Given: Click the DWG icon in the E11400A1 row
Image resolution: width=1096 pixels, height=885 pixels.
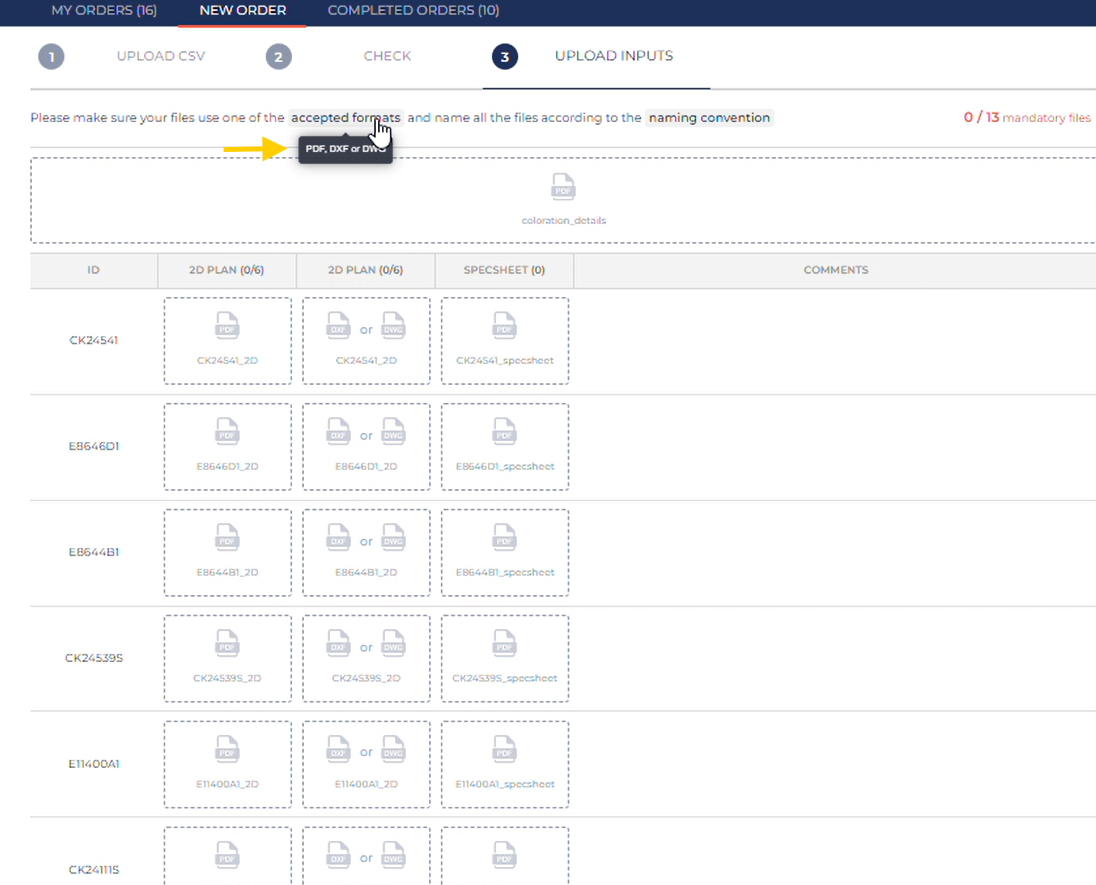Looking at the screenshot, I should coord(393,750).
